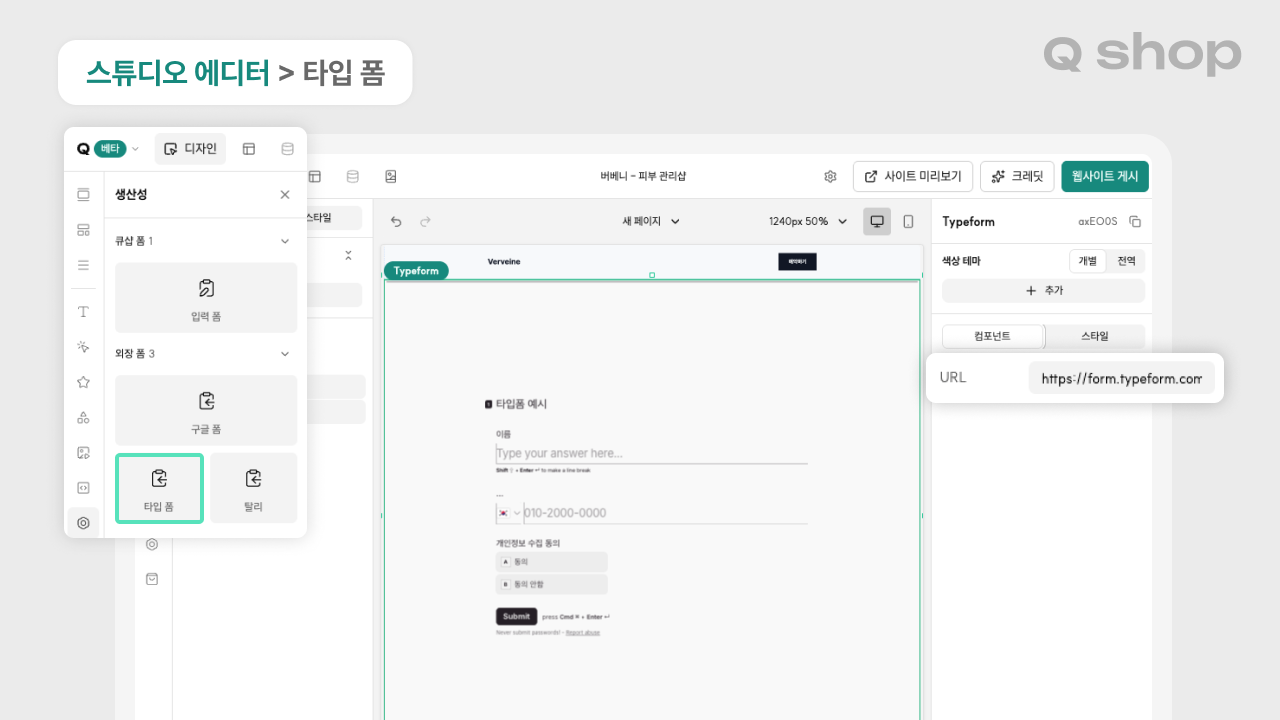Image resolution: width=1280 pixels, height=720 pixels.
Task: Switch to the 컴포넌트 tab
Action: 992,336
